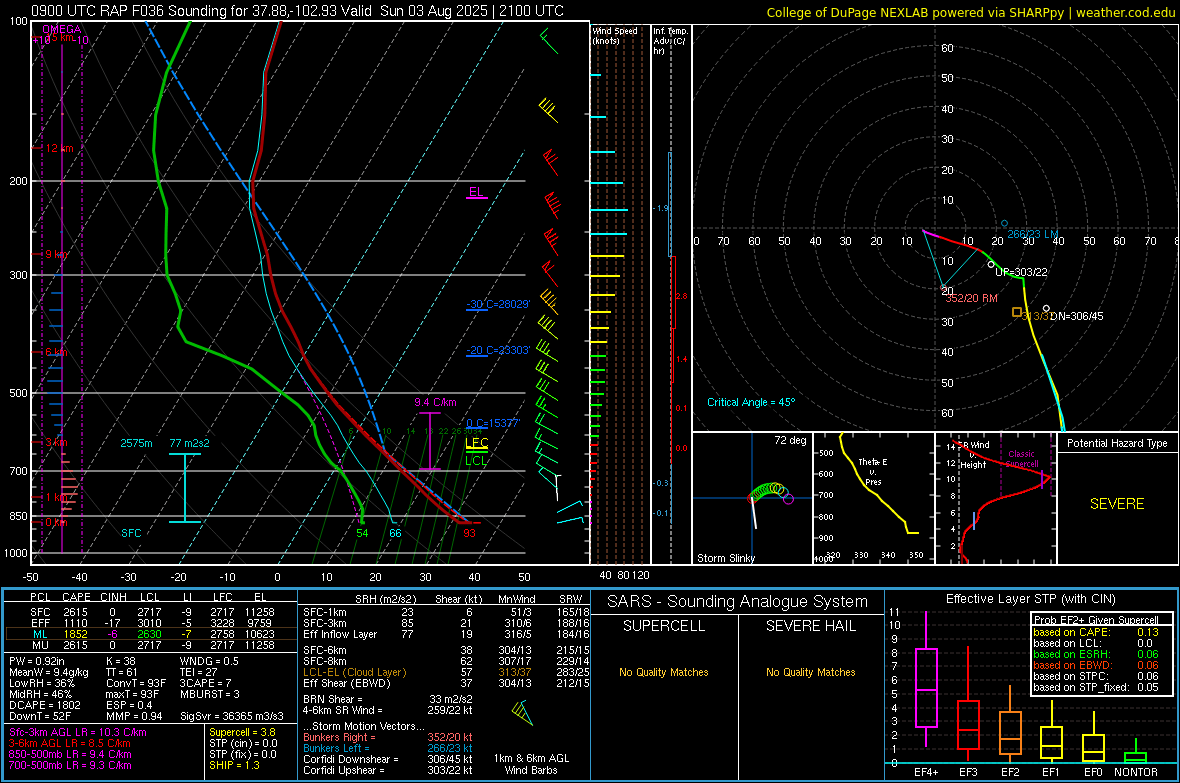Click the Classic Supercell label
This screenshot has height=783, width=1180.
point(1022,459)
